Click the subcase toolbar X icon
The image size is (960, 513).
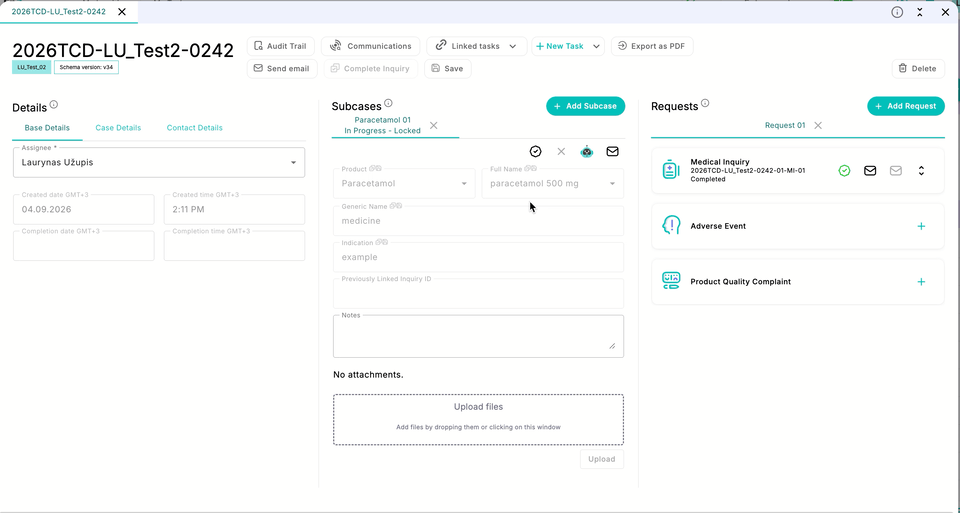(x=561, y=151)
